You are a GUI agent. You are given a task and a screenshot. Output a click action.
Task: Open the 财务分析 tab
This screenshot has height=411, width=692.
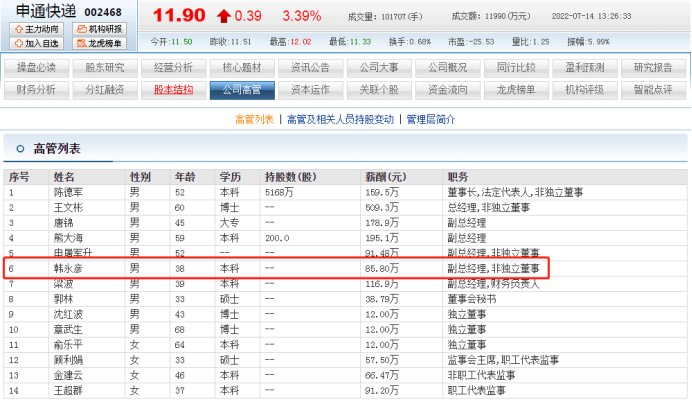tap(37, 90)
